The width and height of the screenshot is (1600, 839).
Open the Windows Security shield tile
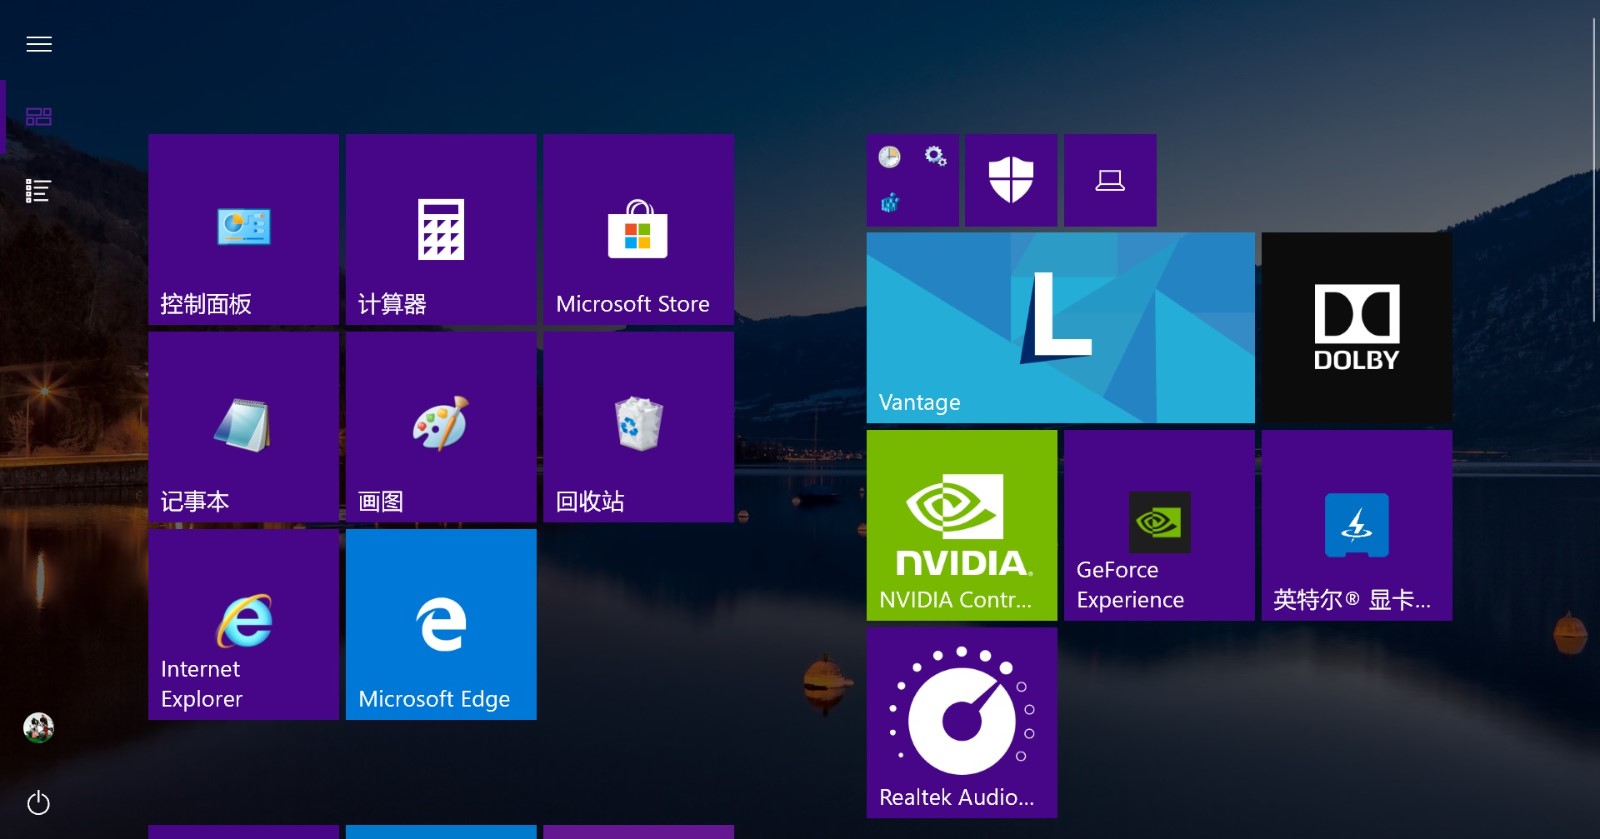[1011, 181]
